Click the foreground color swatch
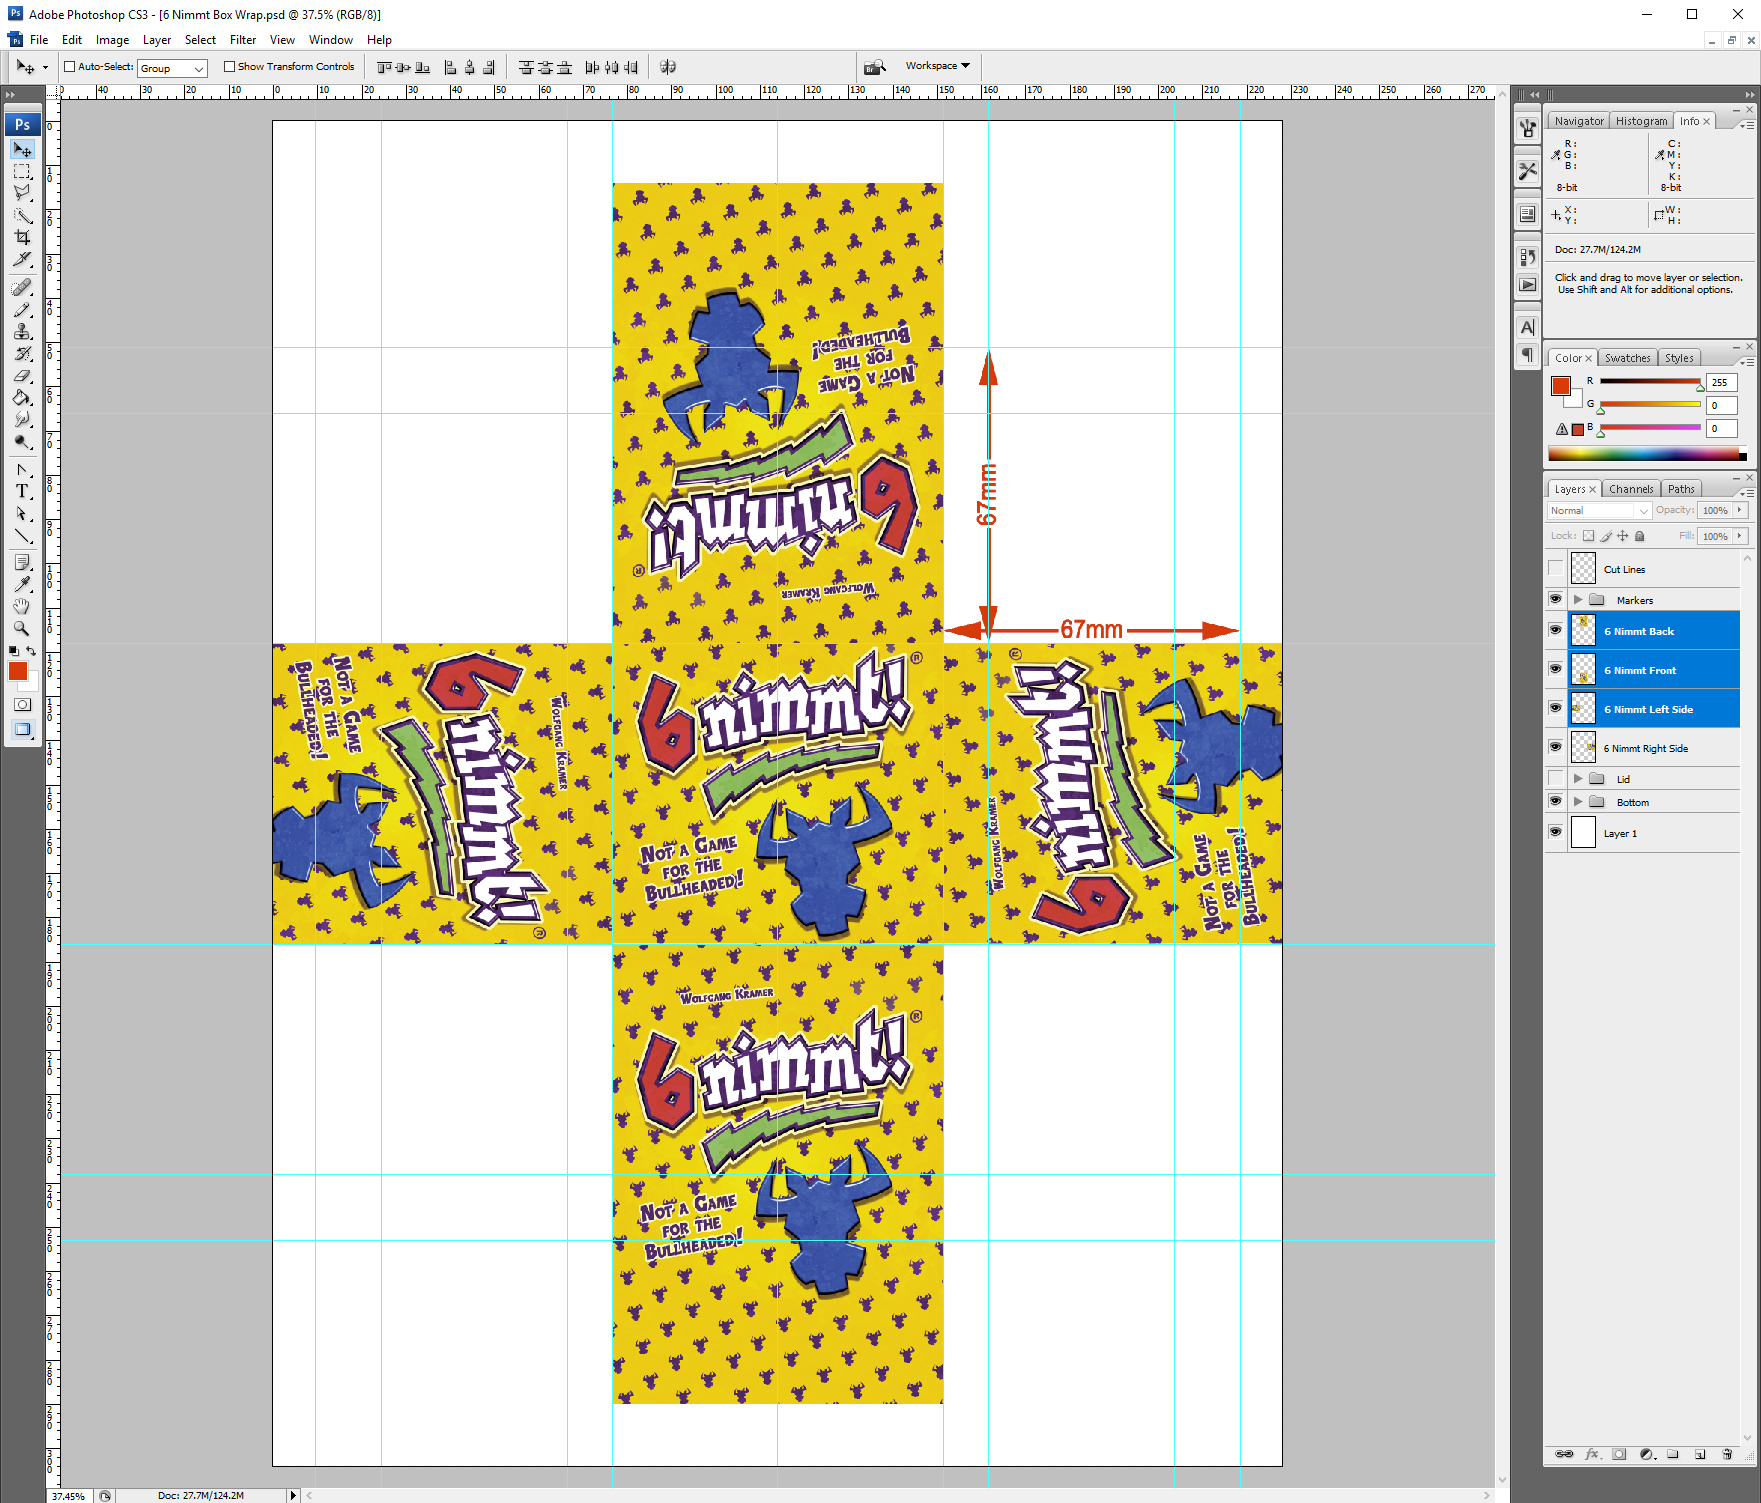This screenshot has height=1503, width=1761. [18, 671]
